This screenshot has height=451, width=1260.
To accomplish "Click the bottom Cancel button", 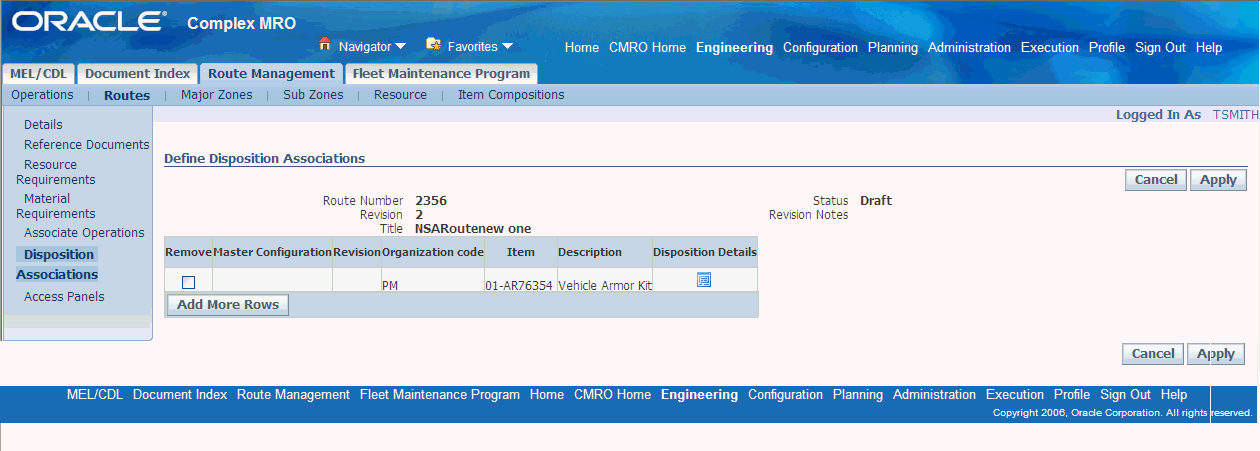I will pyautogui.click(x=1153, y=354).
